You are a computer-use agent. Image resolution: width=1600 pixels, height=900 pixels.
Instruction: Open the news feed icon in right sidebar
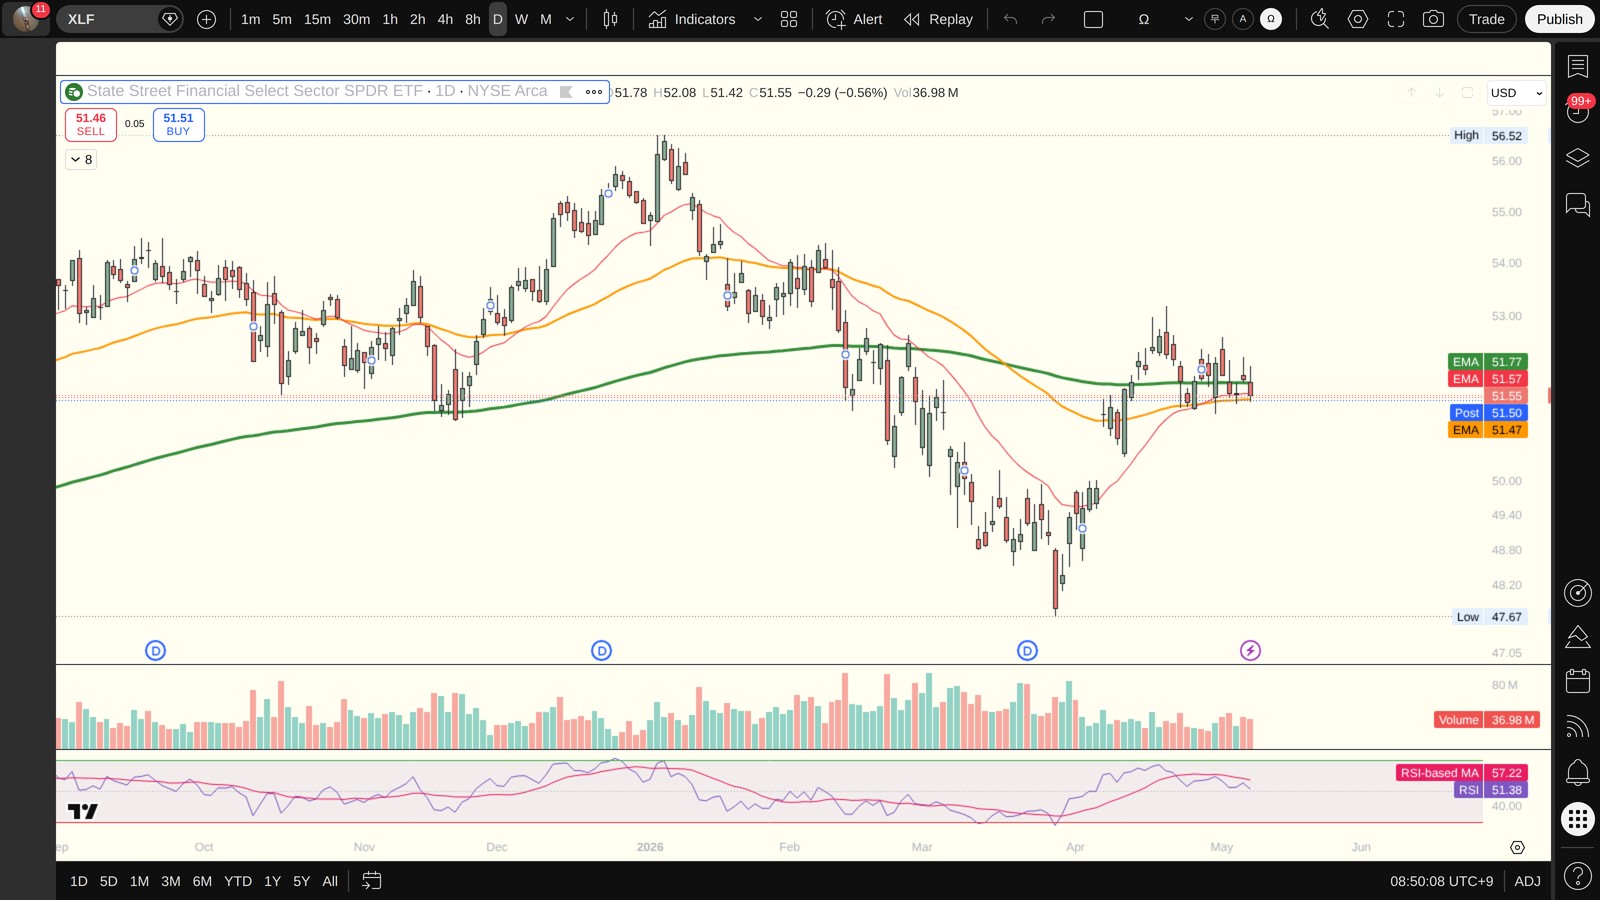coord(1578,727)
